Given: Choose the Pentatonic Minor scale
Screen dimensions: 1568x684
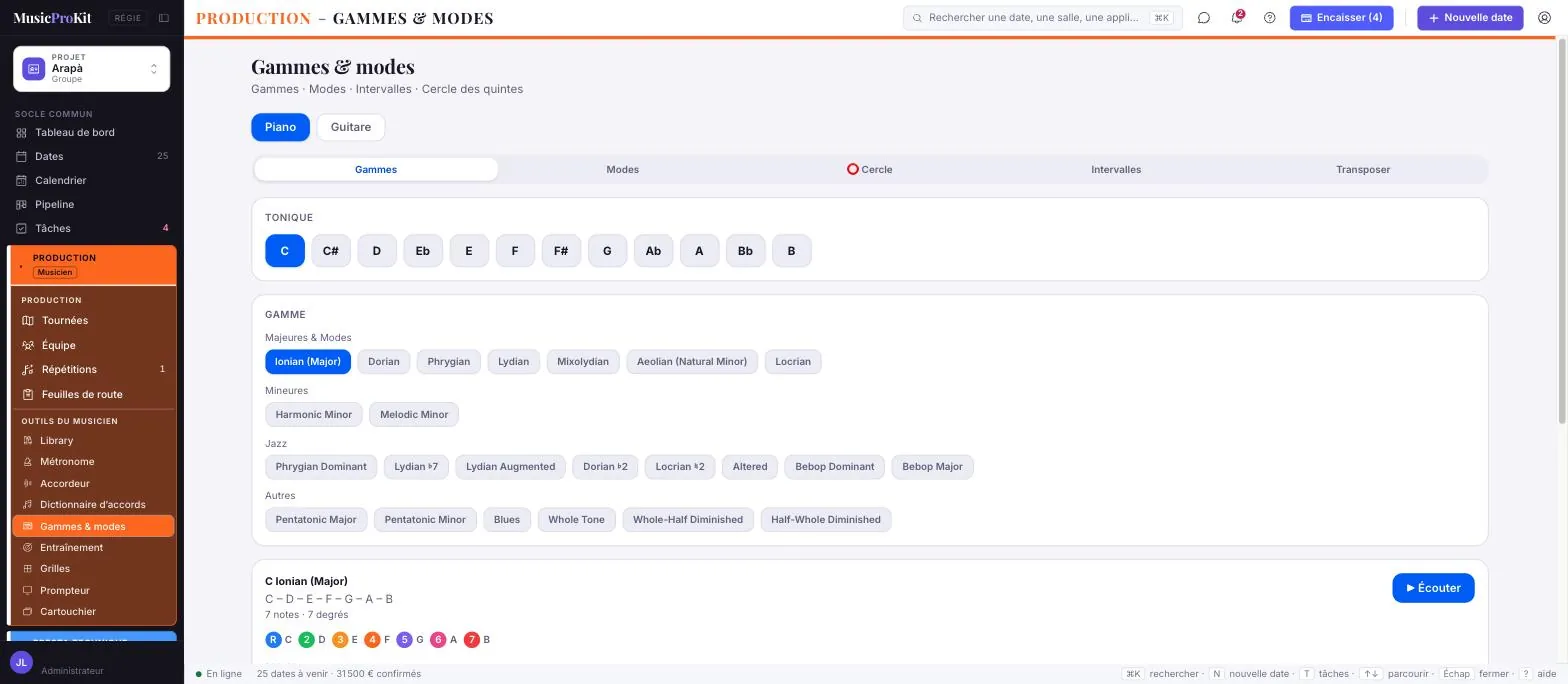Looking at the screenshot, I should point(425,520).
